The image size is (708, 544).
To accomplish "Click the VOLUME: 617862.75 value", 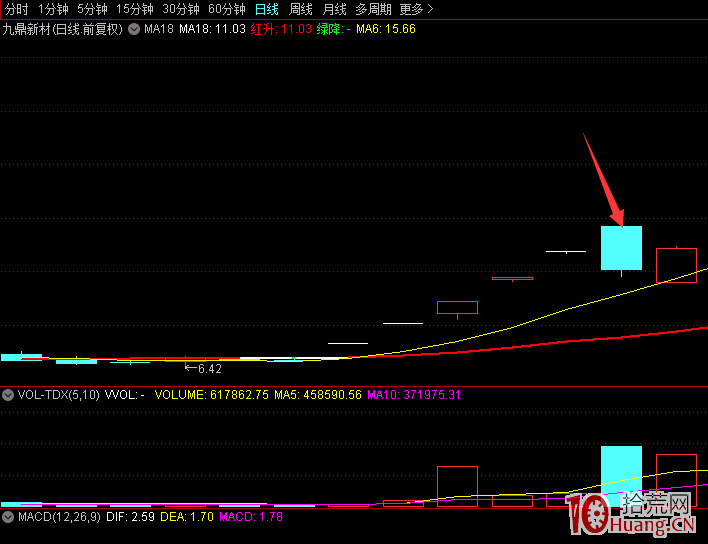I will pos(212,395).
